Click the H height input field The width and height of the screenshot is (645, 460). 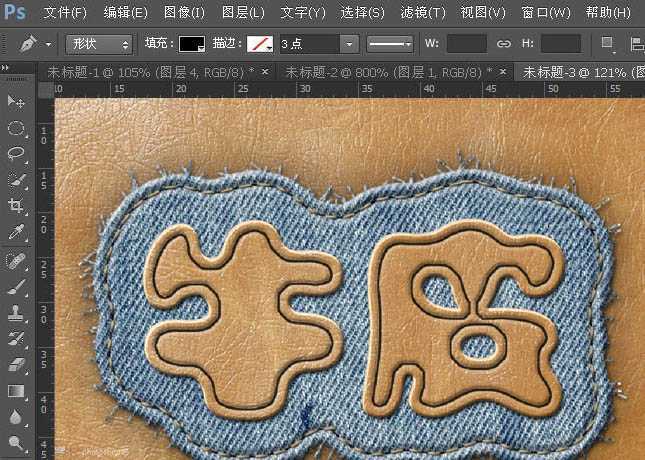coord(561,44)
